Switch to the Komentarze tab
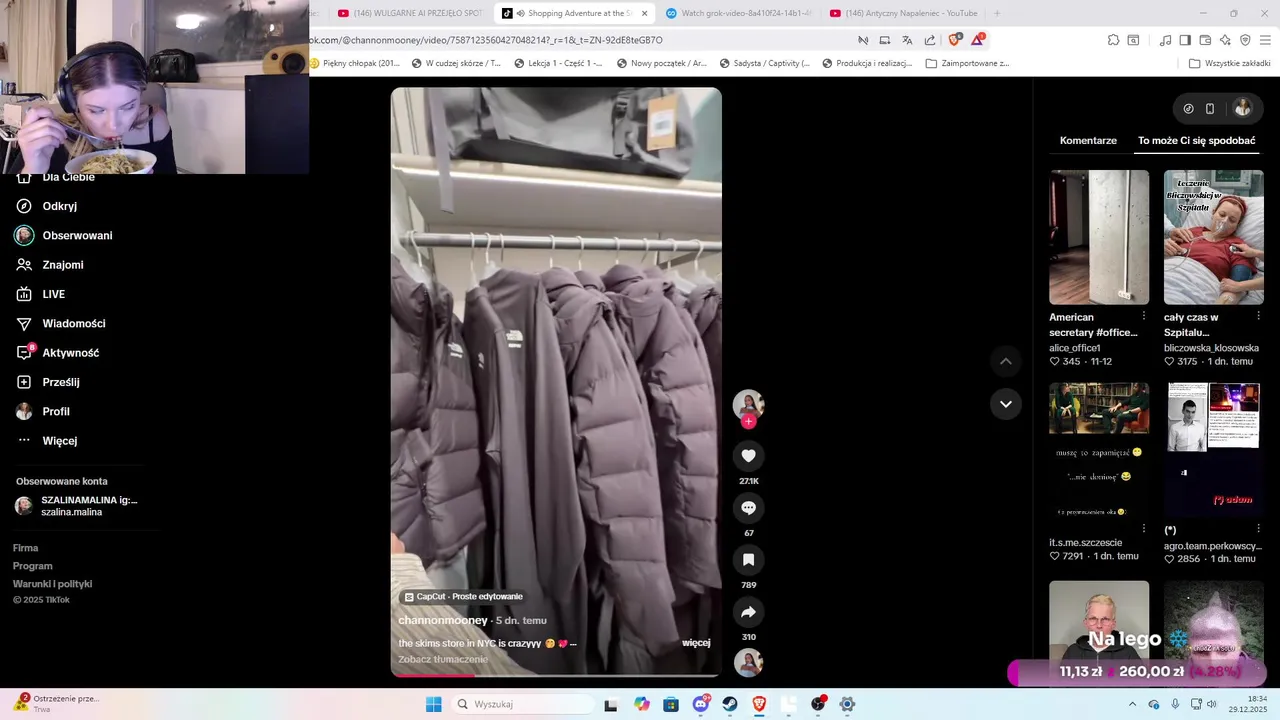Image resolution: width=1280 pixels, height=720 pixels. [x=1088, y=141]
